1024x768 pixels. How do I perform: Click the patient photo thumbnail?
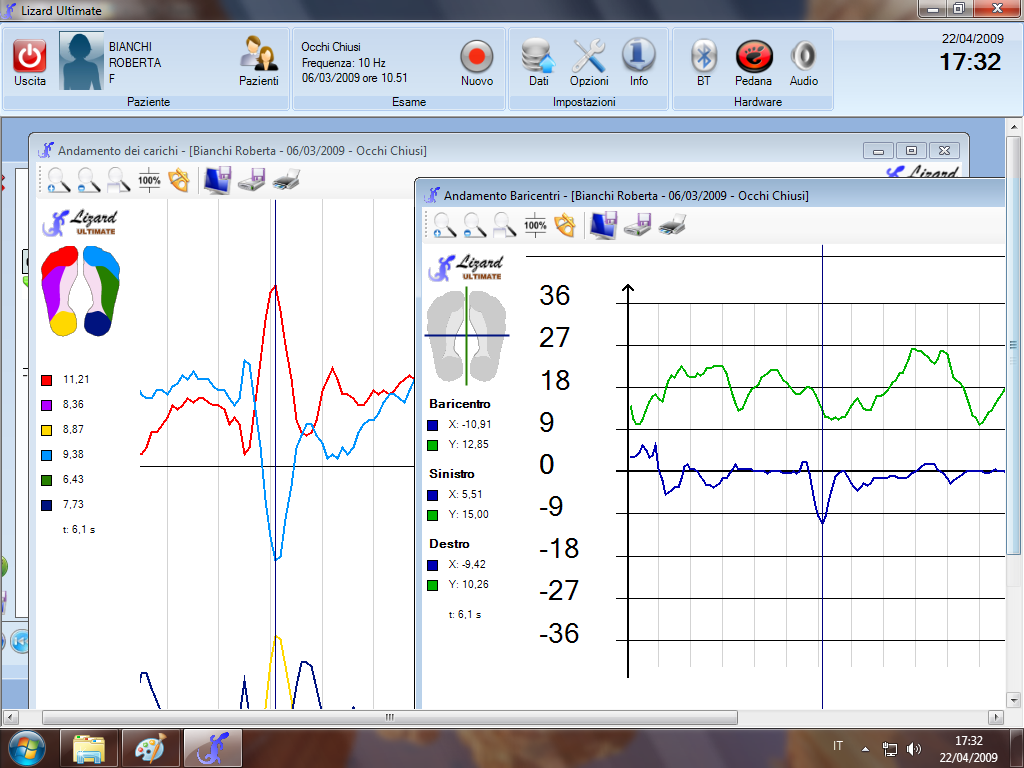click(x=81, y=62)
